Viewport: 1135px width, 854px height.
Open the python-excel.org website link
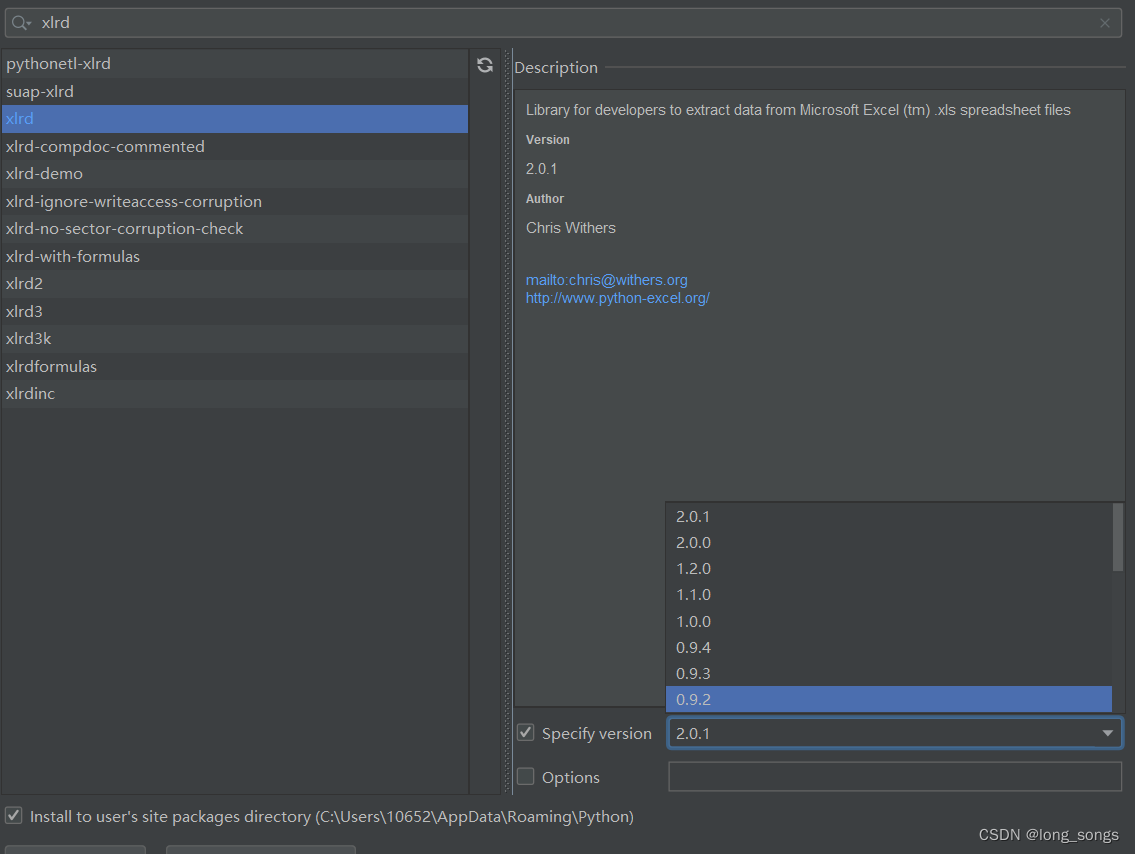[x=617, y=298]
